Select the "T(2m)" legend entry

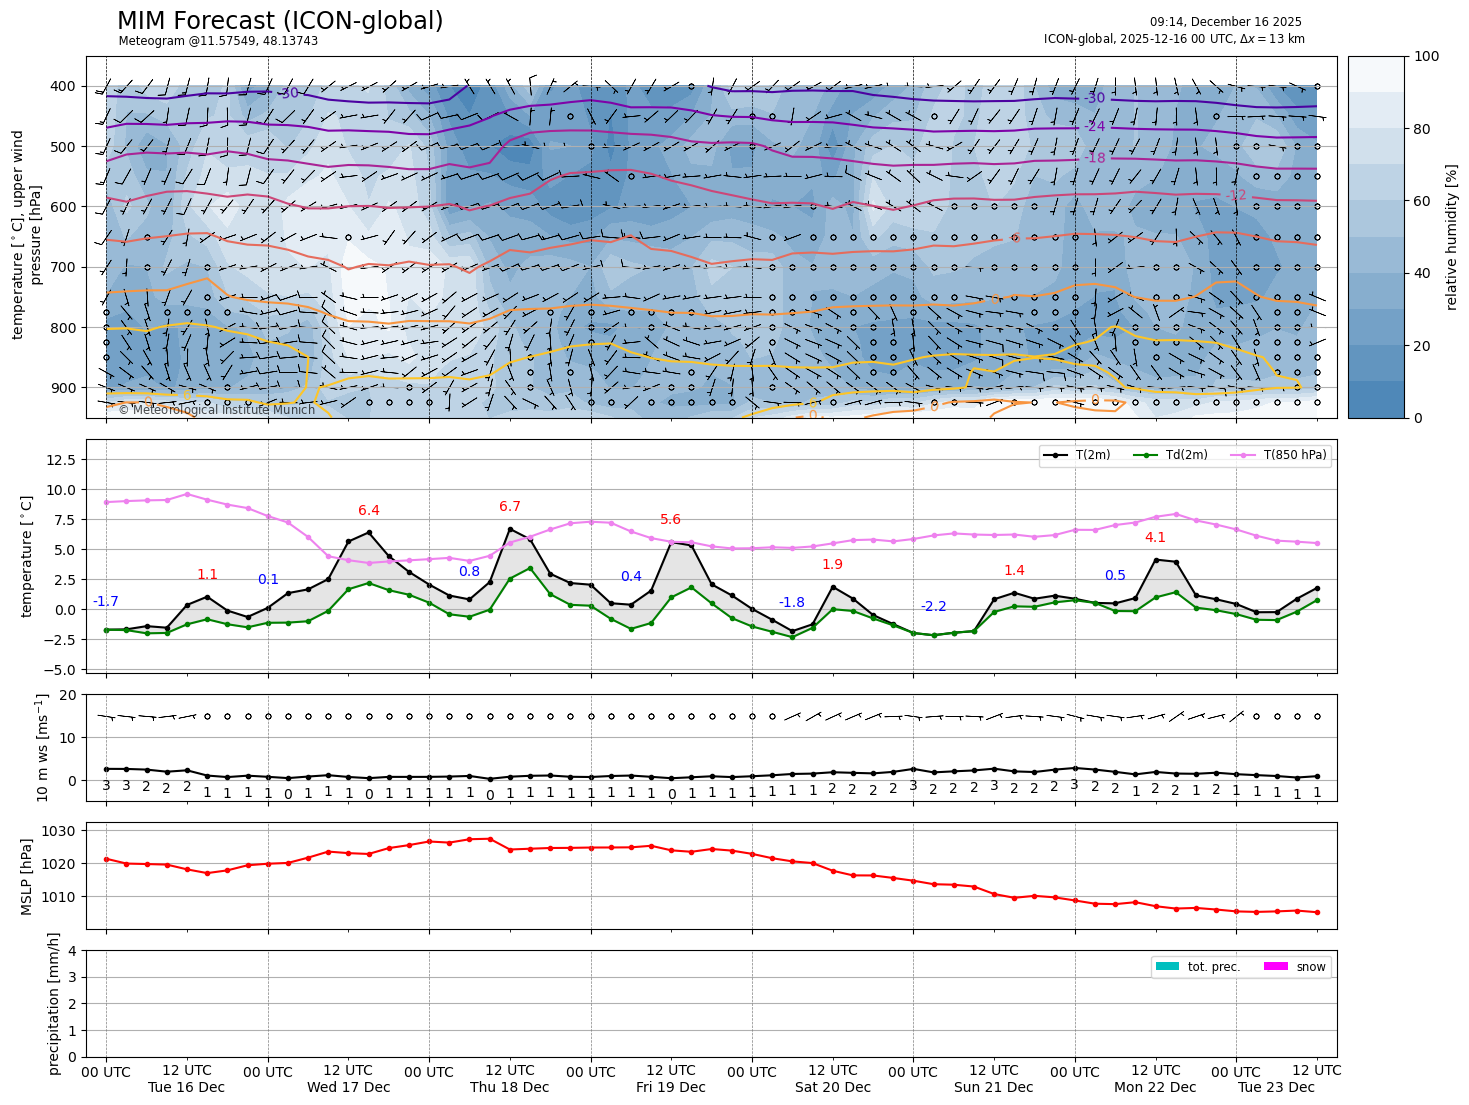1076,455
